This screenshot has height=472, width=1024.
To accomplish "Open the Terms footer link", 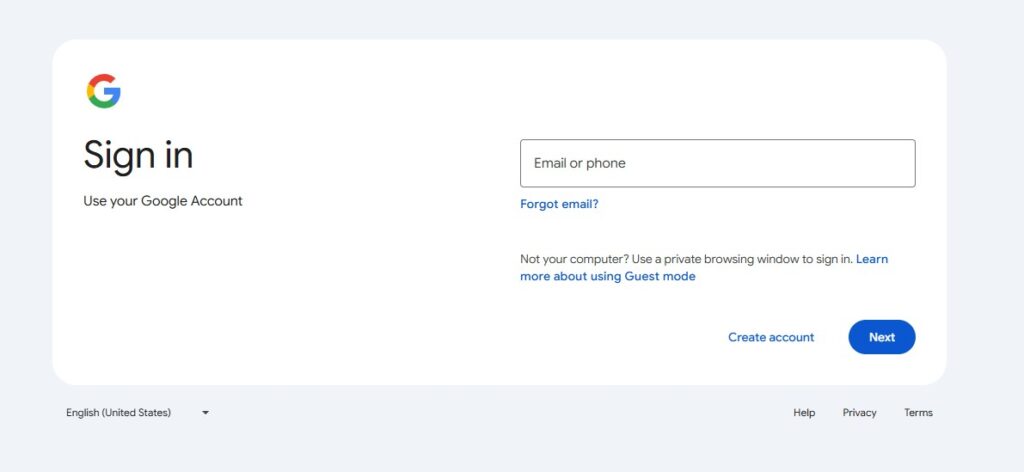I will click(x=918, y=412).
